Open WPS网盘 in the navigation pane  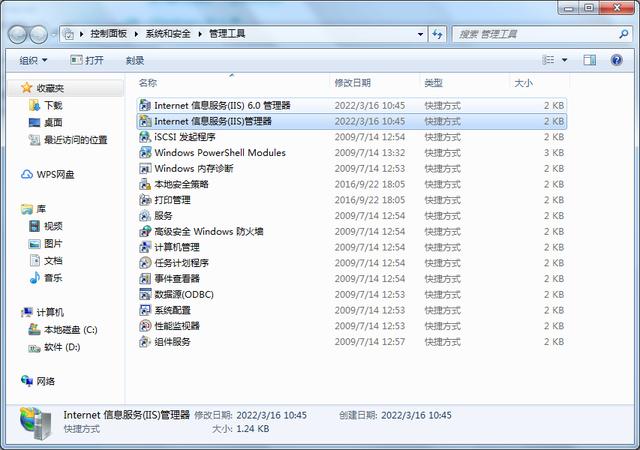48,175
